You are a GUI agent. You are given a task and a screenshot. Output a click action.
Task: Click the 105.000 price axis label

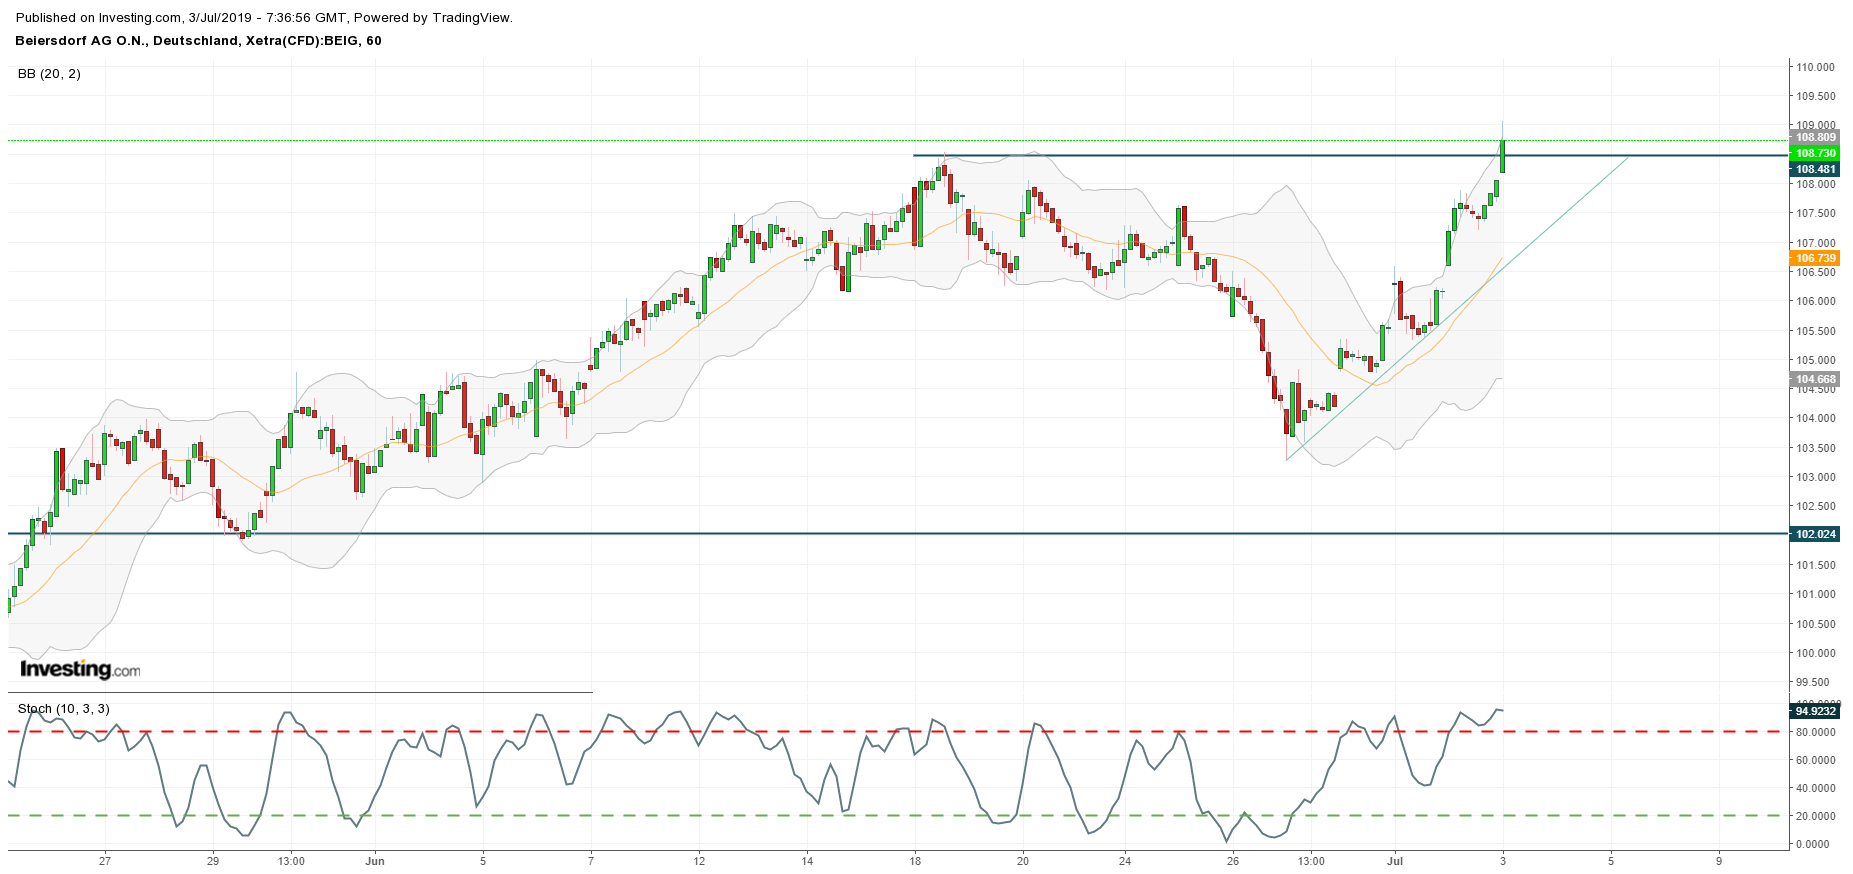pos(1815,360)
